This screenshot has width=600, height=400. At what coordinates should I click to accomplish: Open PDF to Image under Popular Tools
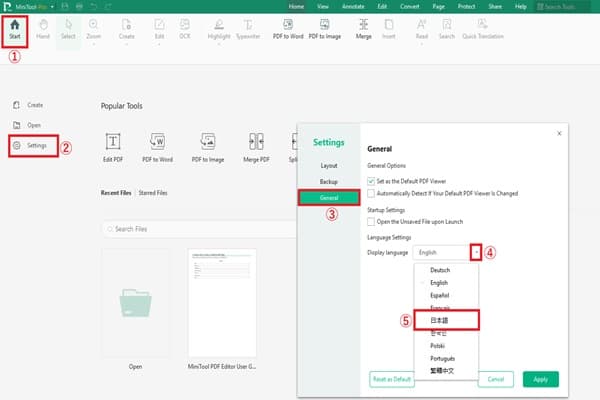point(208,147)
